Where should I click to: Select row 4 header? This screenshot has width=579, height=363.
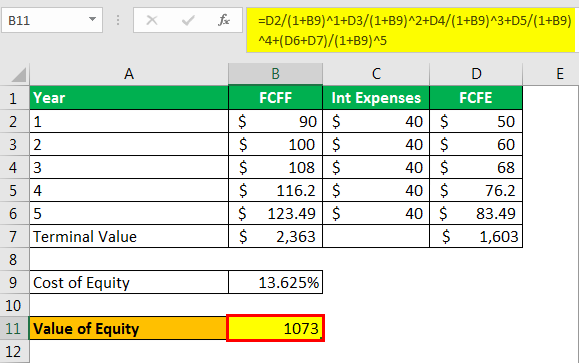pyautogui.click(x=13, y=167)
